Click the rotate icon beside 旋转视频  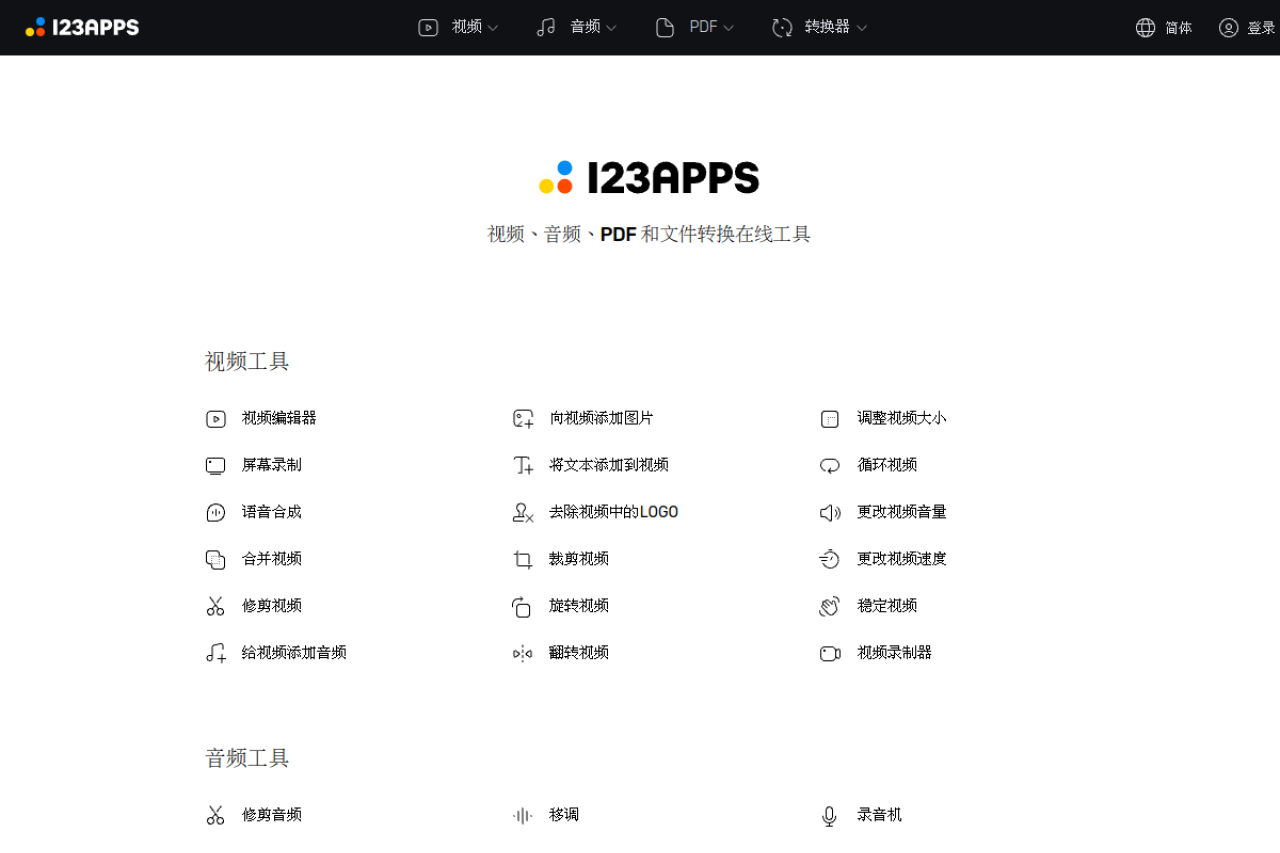(522, 606)
